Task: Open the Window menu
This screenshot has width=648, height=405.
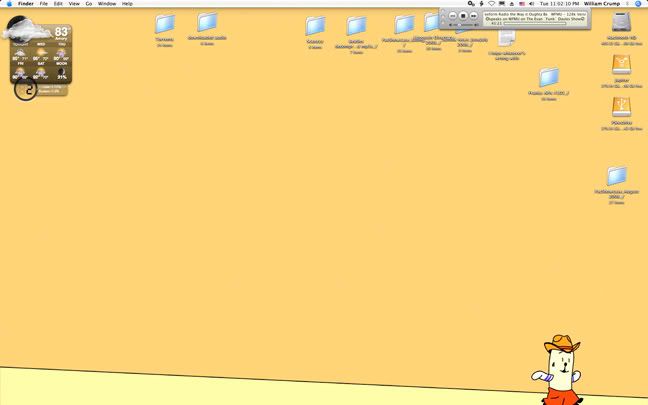Action: point(107,4)
